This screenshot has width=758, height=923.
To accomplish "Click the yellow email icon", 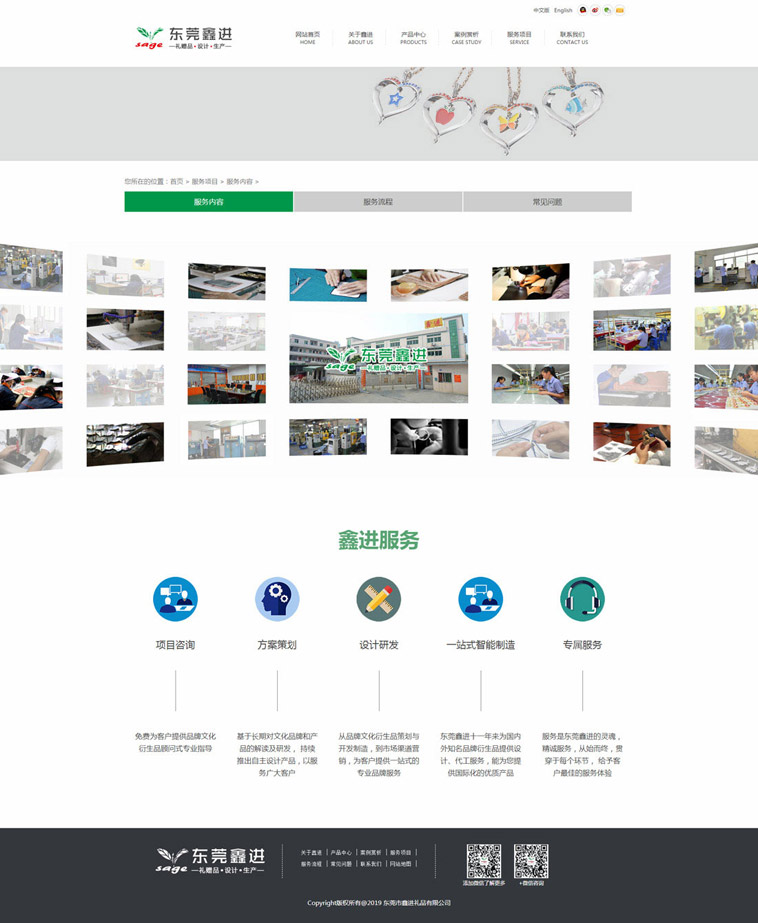I will (x=620, y=10).
